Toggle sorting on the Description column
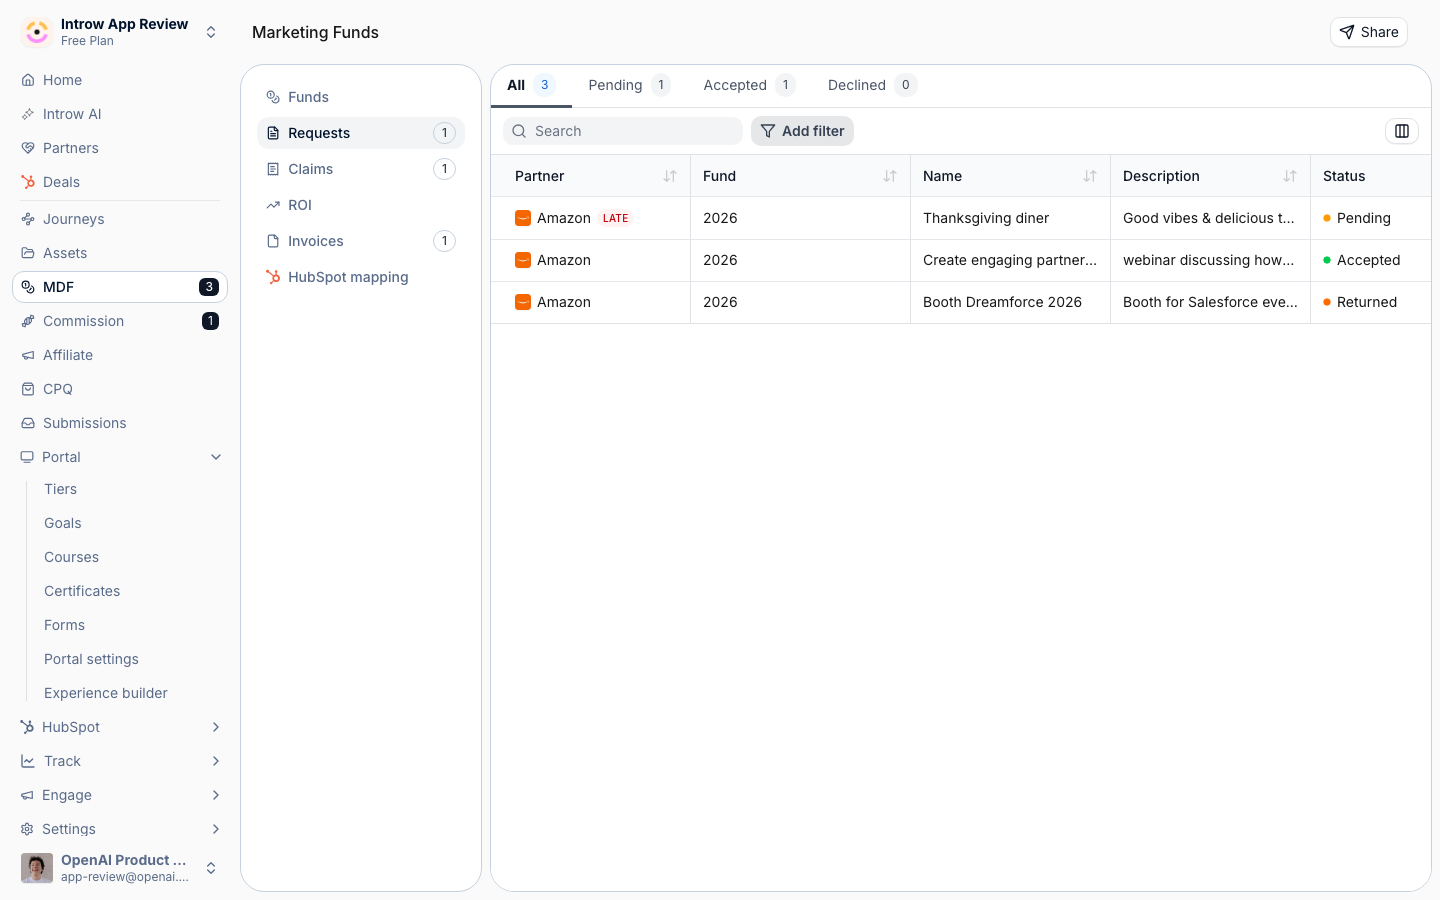This screenshot has height=900, width=1440. point(1290,176)
